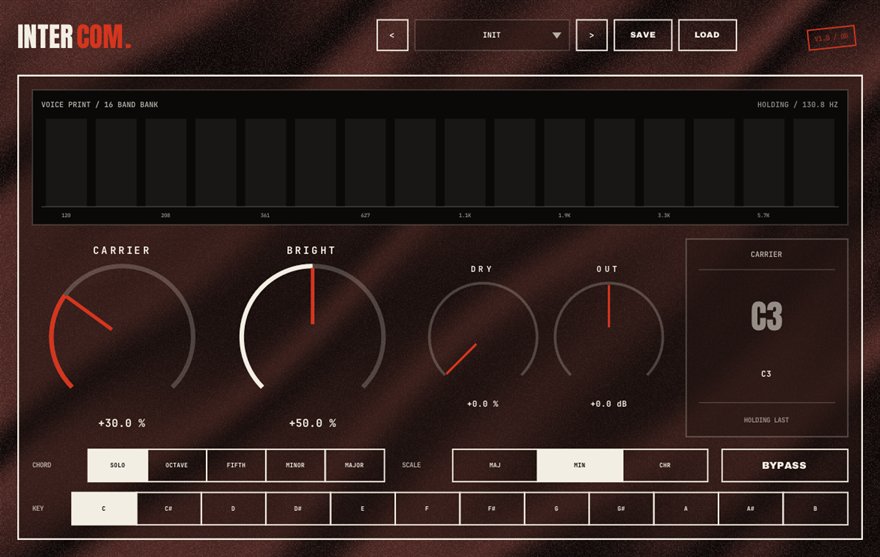The height and width of the screenshot is (557, 880).
Task: Click the CARRIER value +30.0 %
Action: click(122, 423)
